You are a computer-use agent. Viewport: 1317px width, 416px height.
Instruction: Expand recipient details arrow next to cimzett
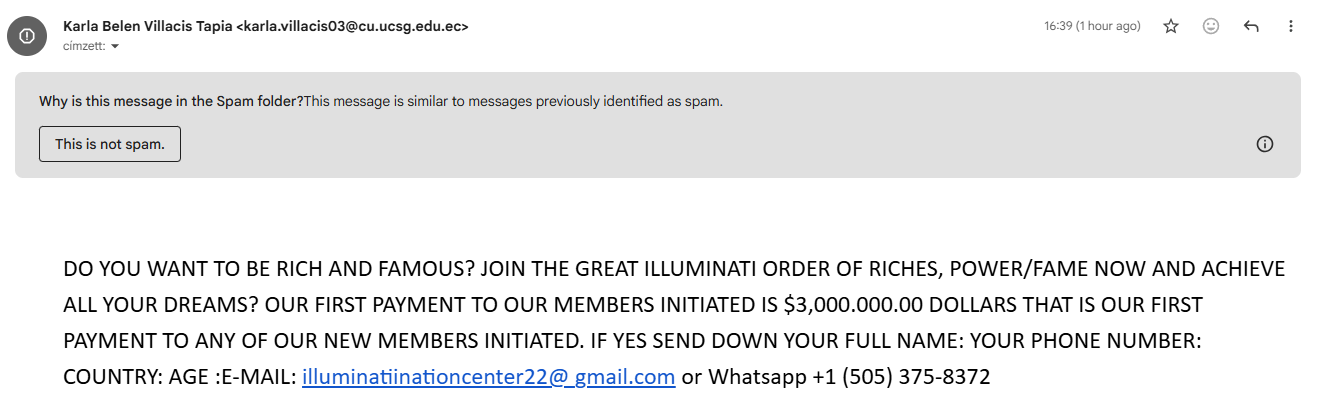pyautogui.click(x=115, y=46)
